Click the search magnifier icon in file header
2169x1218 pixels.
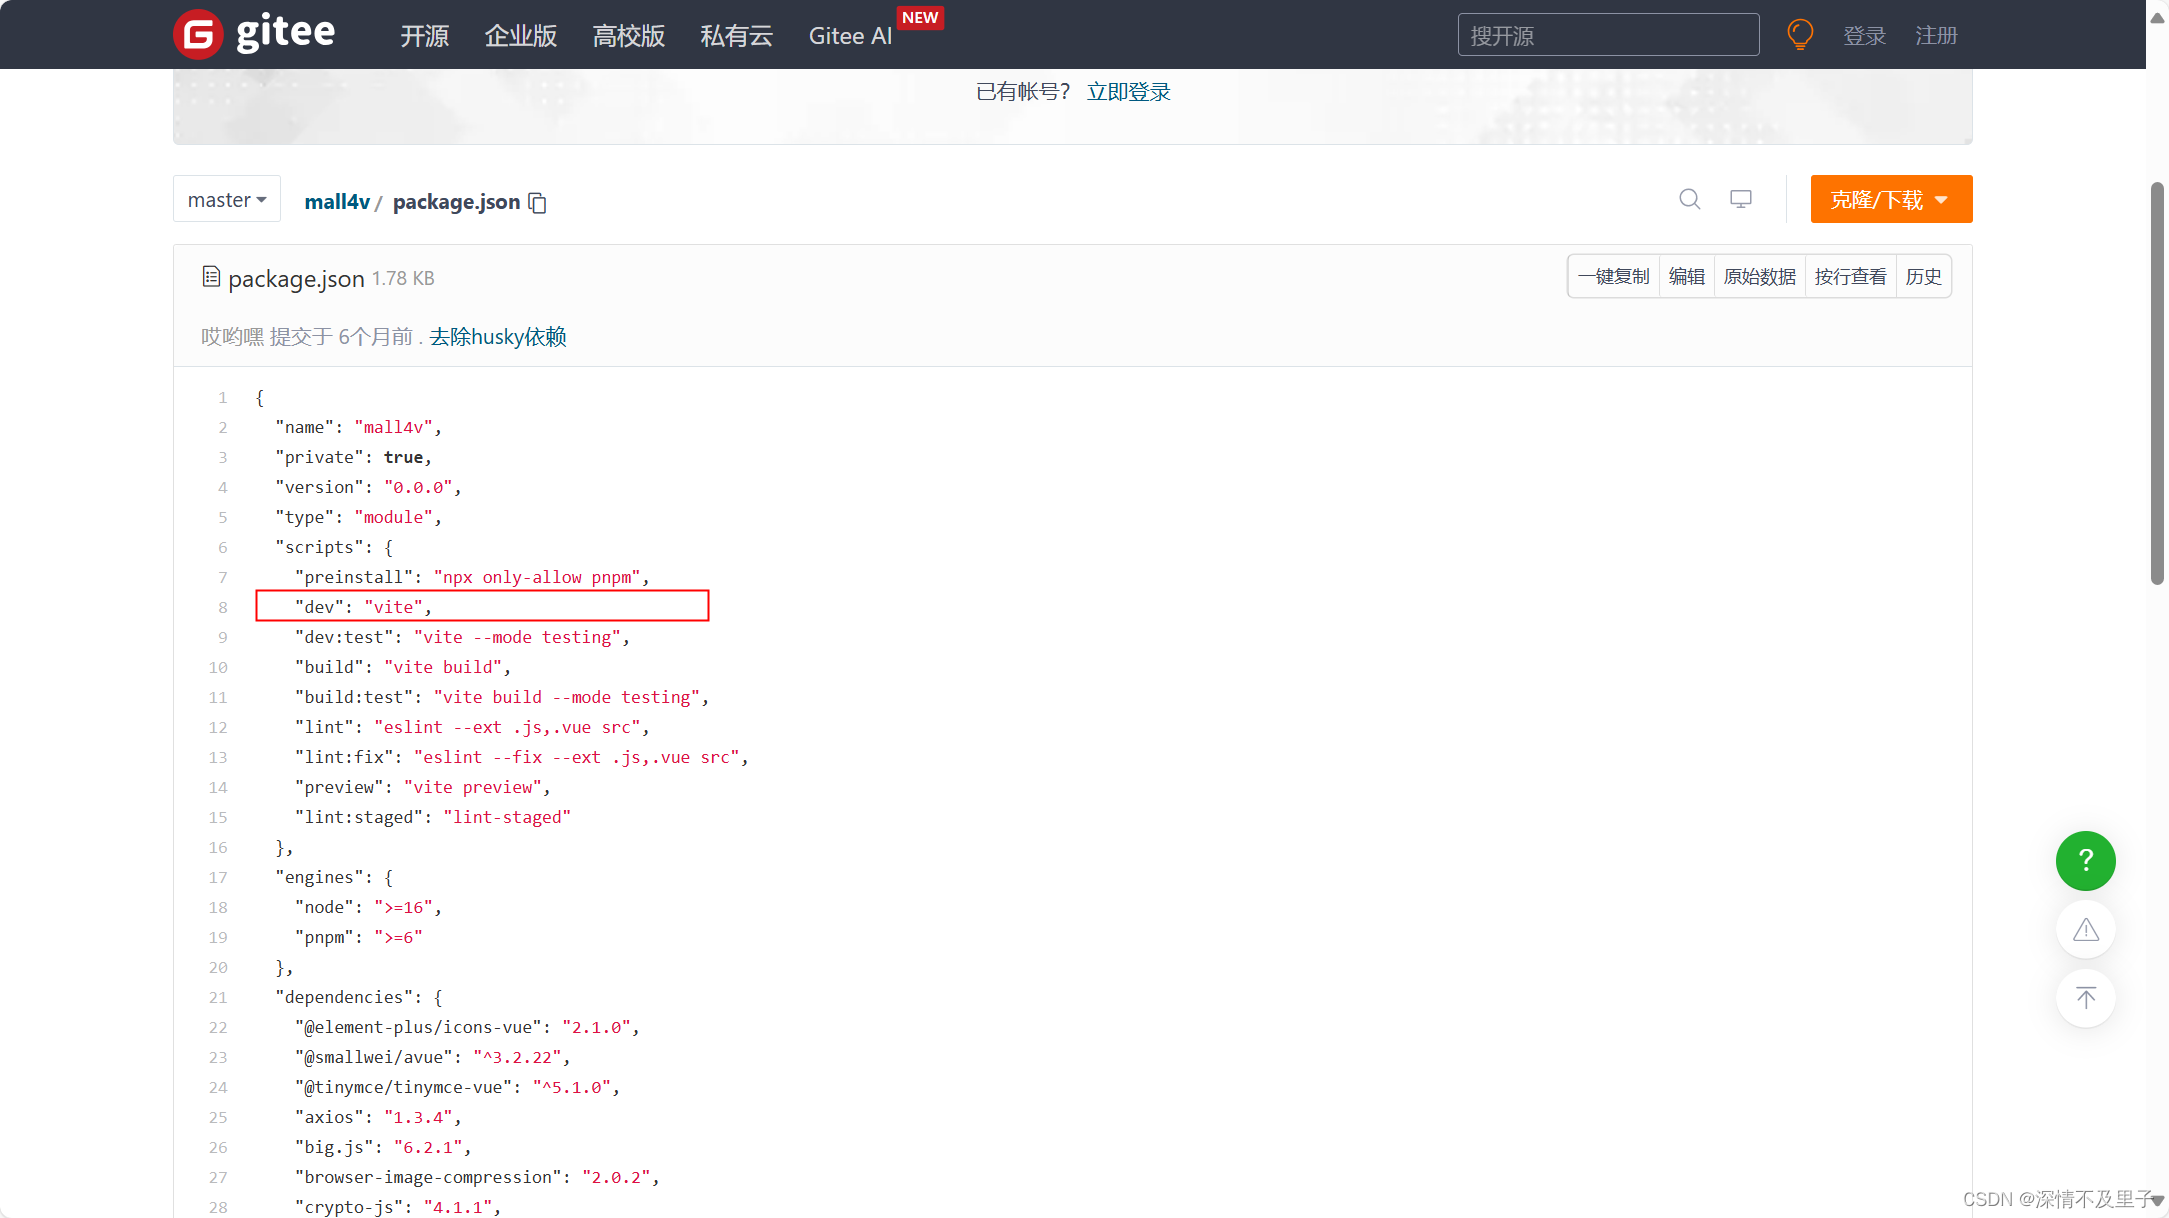1689,199
